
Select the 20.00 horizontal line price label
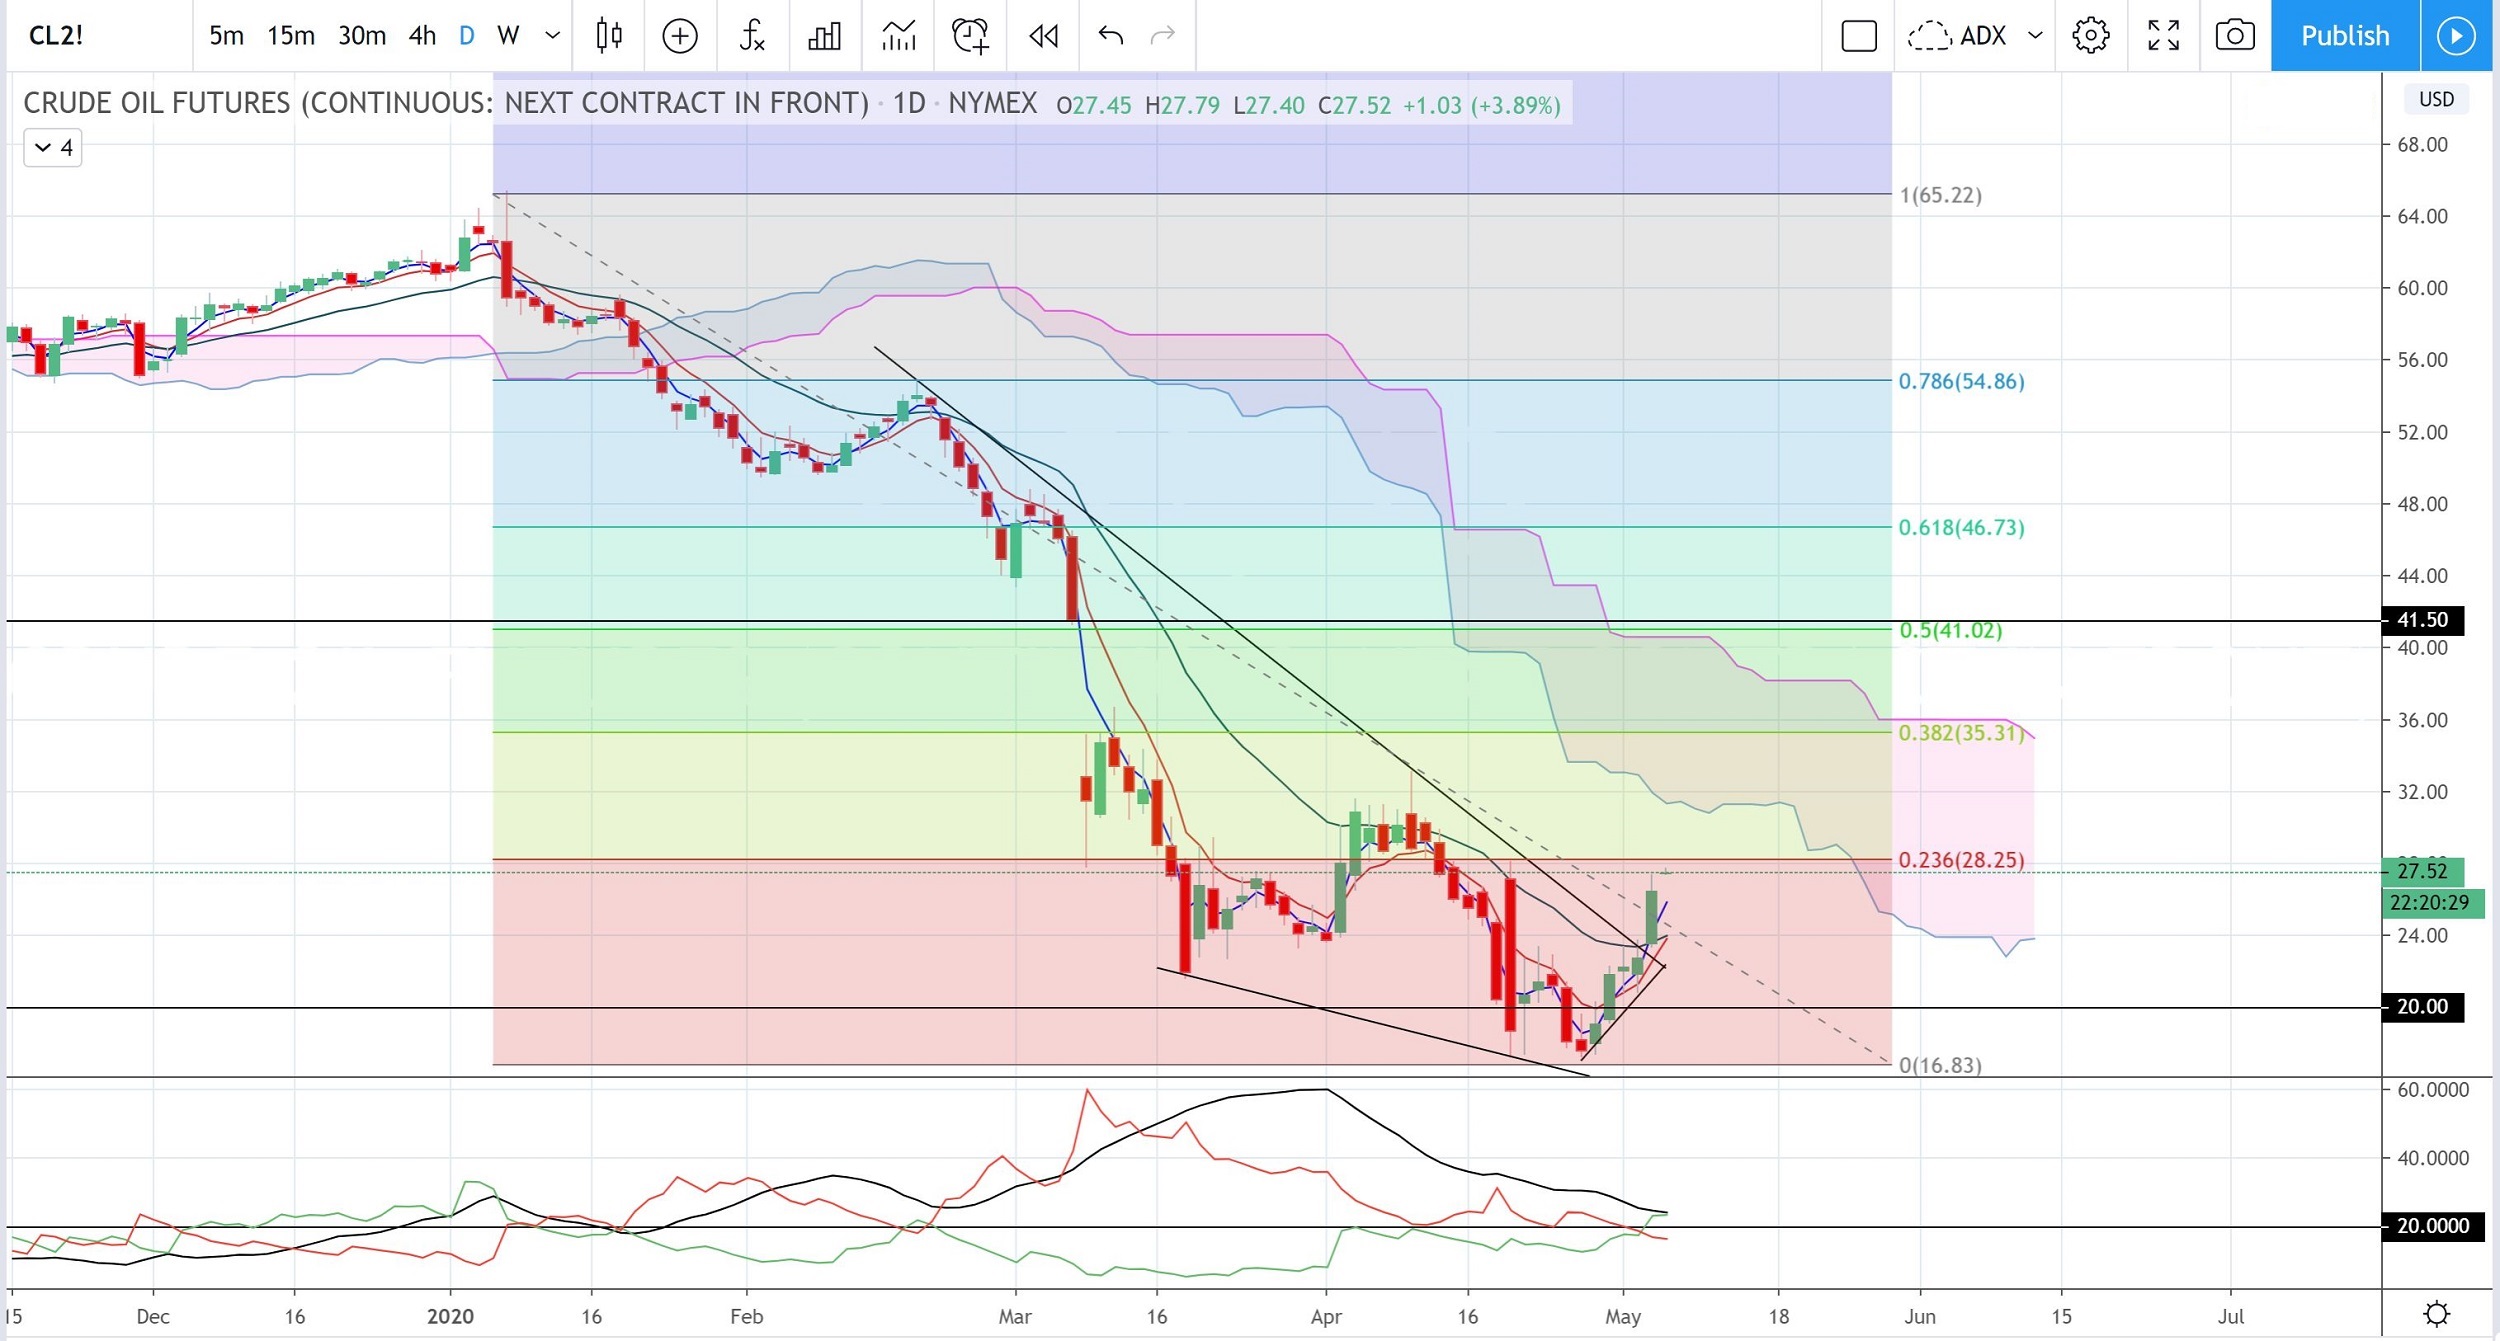[2422, 1007]
